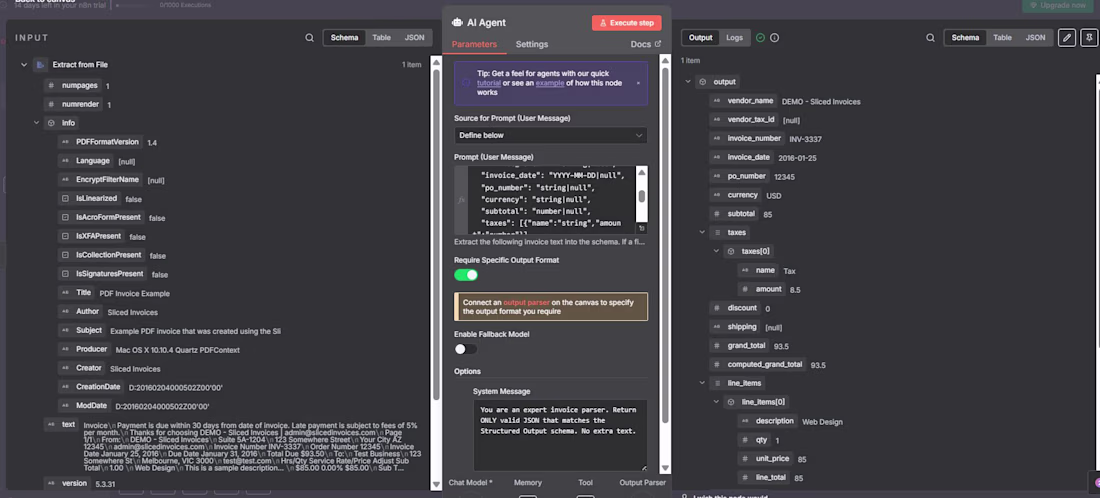
Task: Click the Input panel vertical scrollbar
Action: click(436, 235)
